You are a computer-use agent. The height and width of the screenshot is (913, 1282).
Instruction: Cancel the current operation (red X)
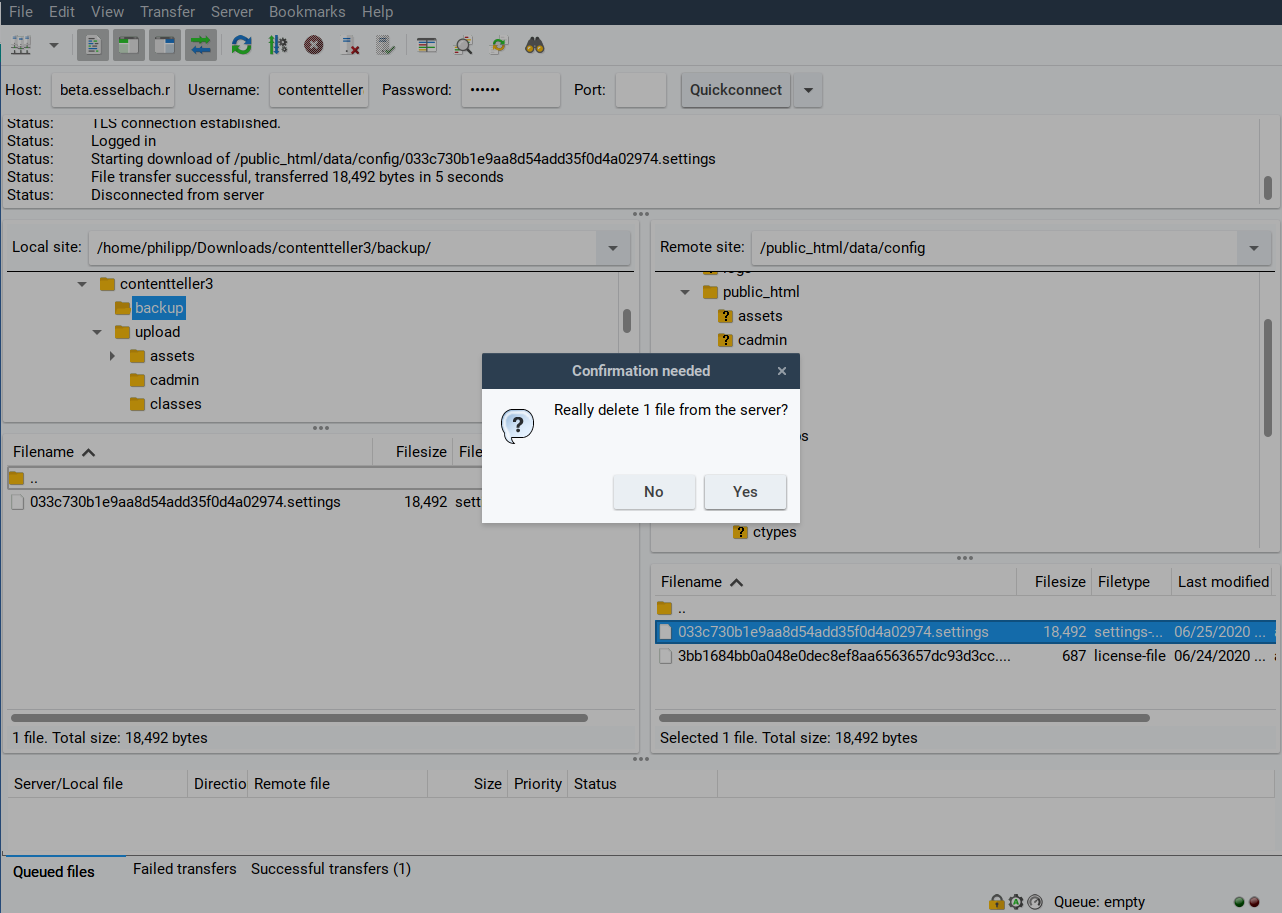[x=314, y=45]
